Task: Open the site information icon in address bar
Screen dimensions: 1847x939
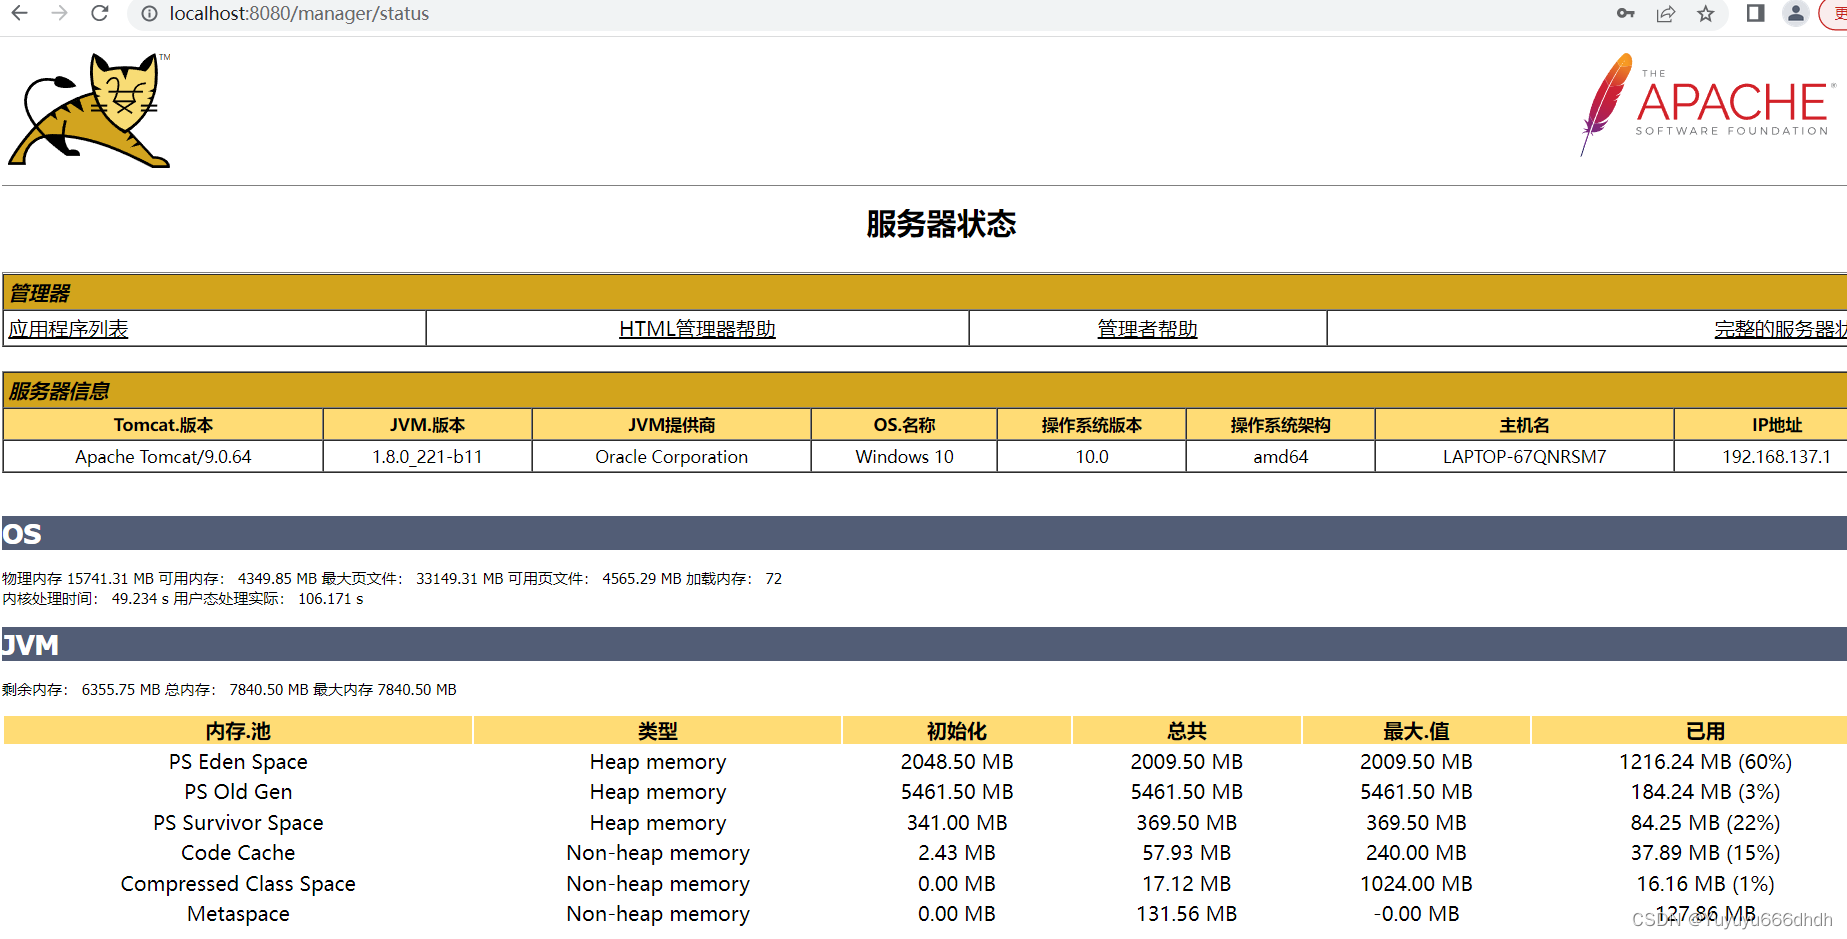Action: pyautogui.click(x=149, y=14)
